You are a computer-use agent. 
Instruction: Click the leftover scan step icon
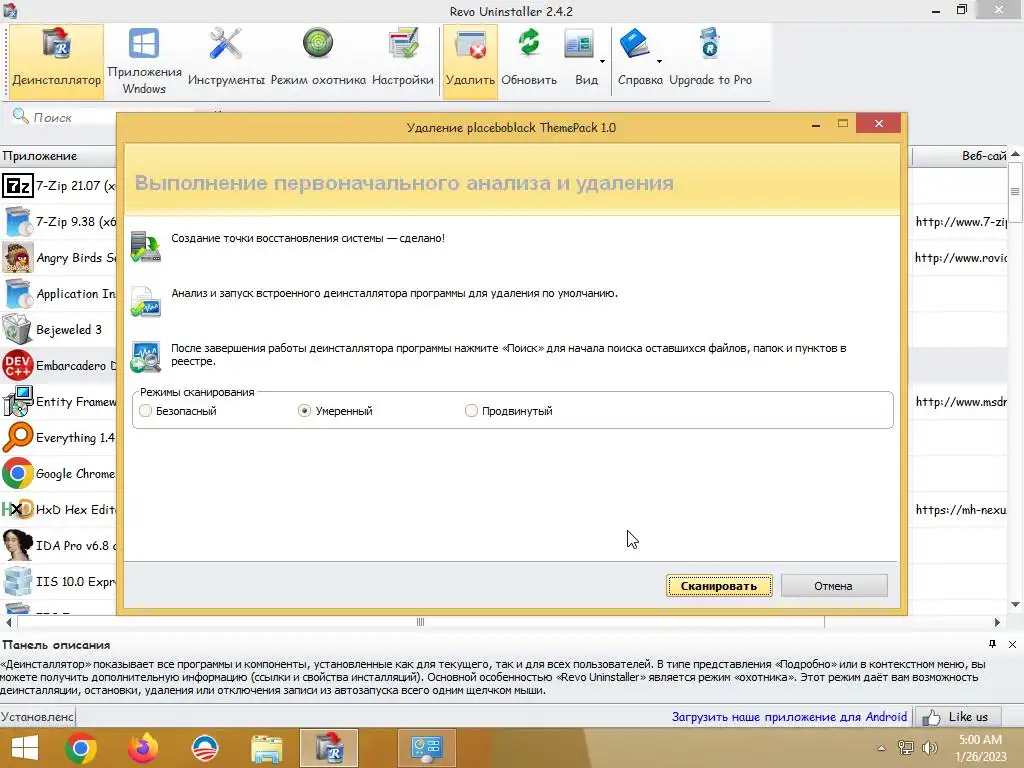tap(146, 357)
